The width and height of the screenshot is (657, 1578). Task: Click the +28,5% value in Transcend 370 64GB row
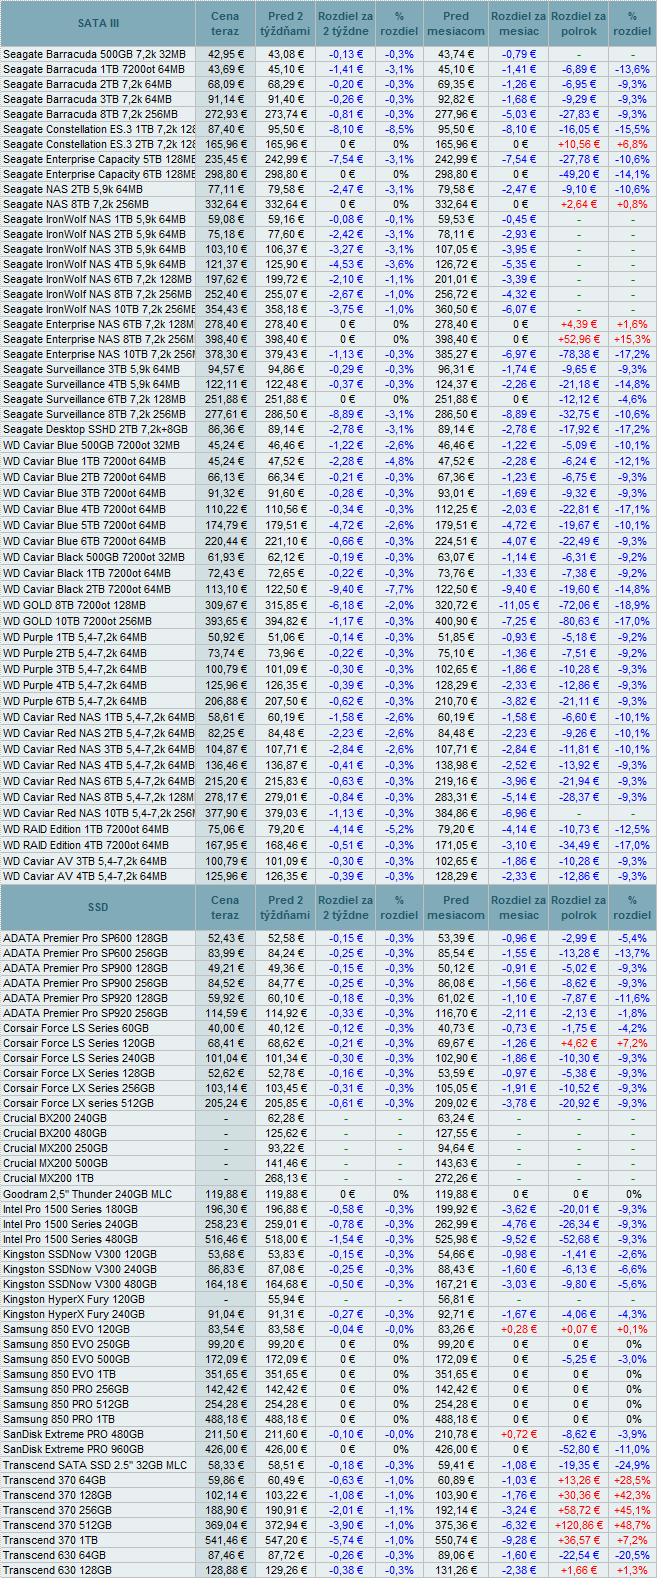[x=632, y=1480]
